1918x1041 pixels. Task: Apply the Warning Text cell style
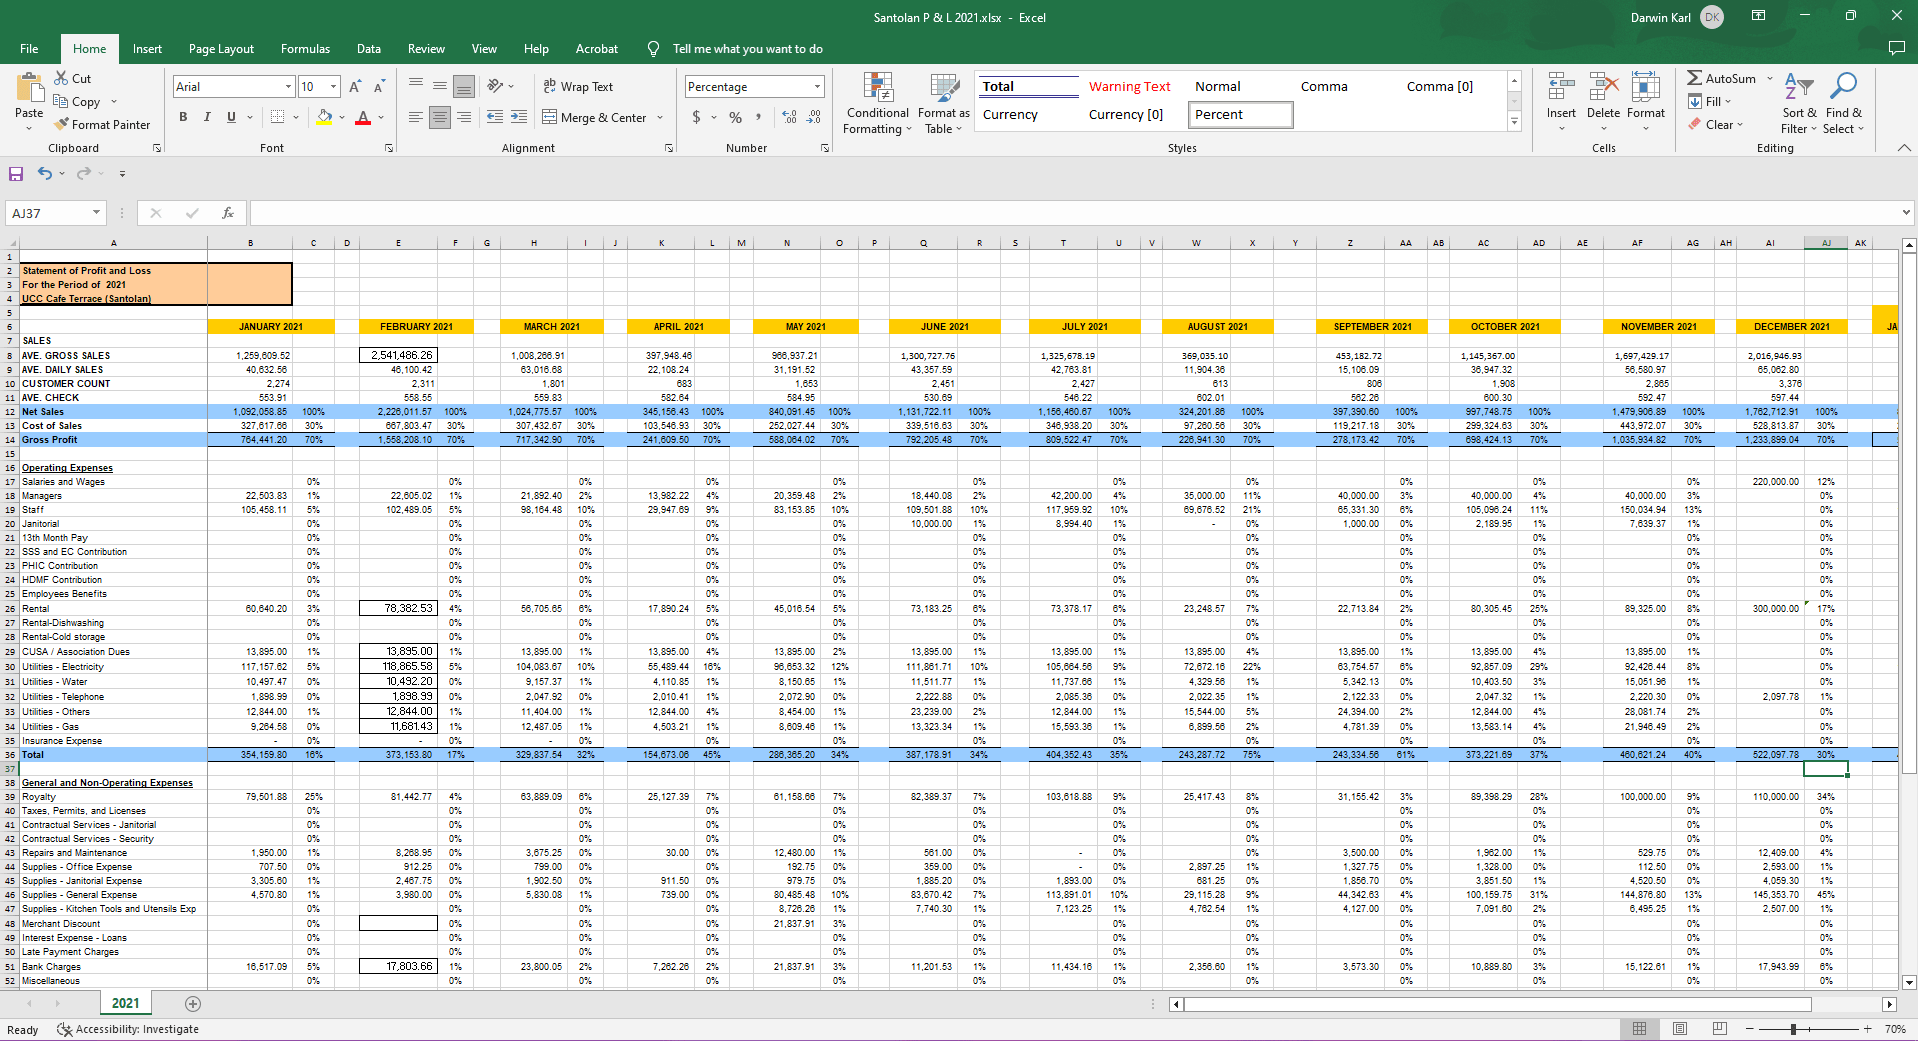pyautogui.click(x=1129, y=87)
